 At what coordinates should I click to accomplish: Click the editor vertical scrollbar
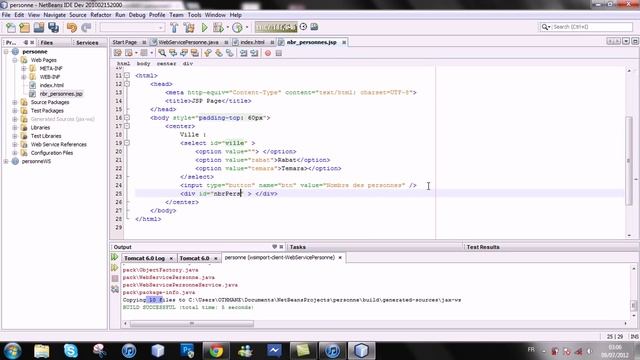[x=629, y=162]
